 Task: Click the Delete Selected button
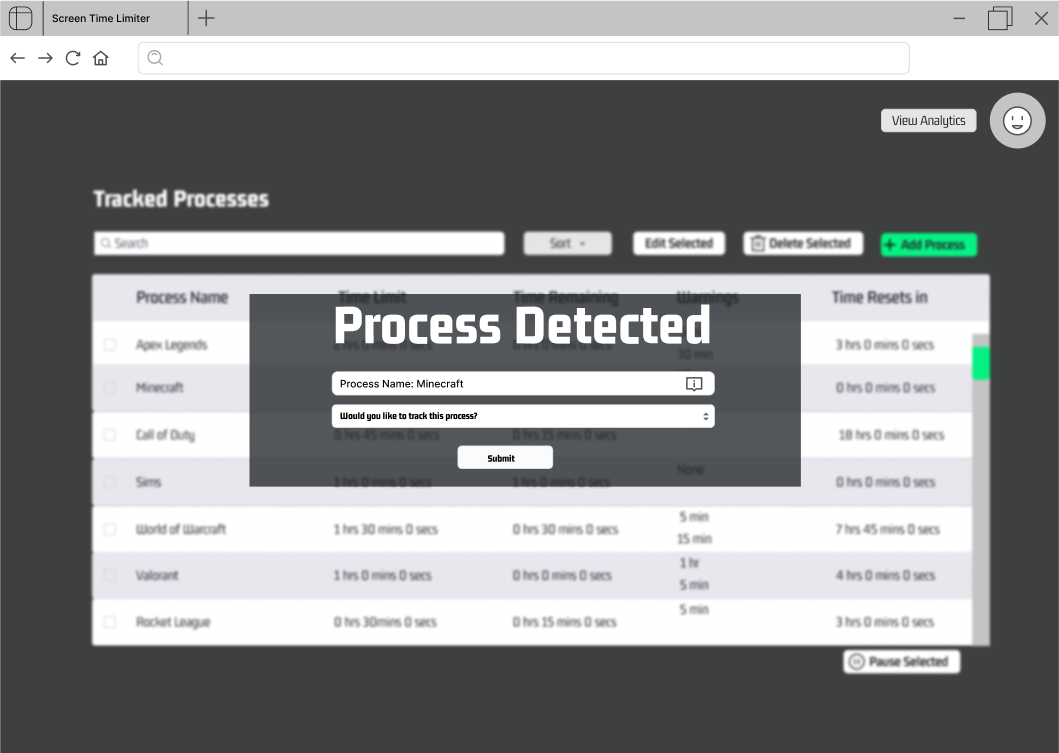point(803,243)
